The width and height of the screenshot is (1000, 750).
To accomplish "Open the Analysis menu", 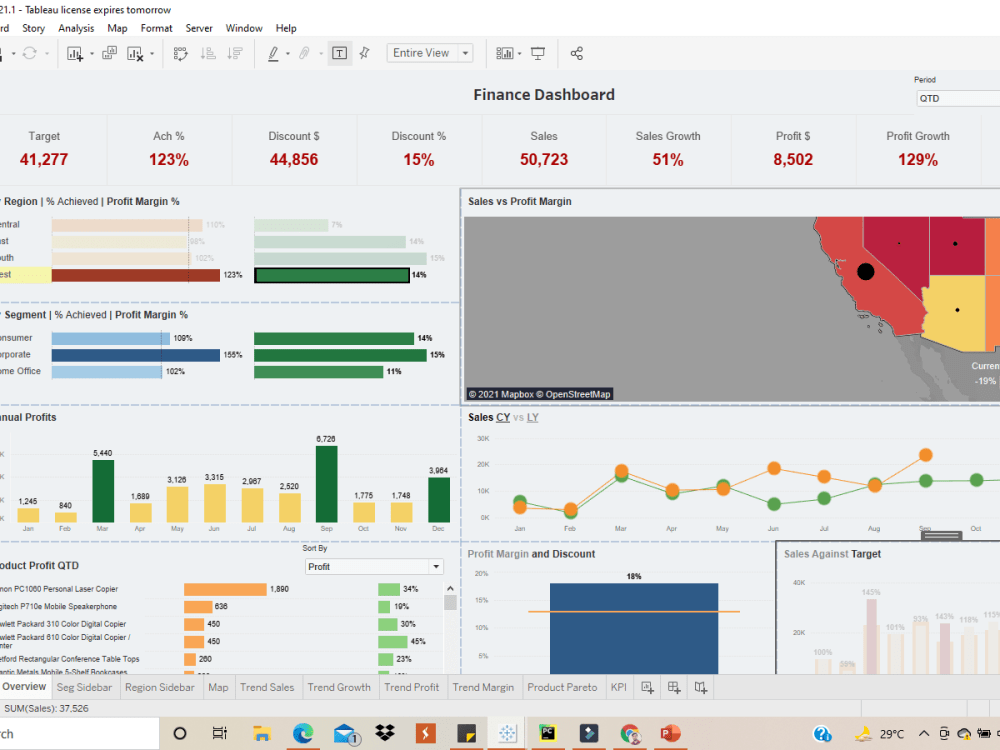I will 75,28.
